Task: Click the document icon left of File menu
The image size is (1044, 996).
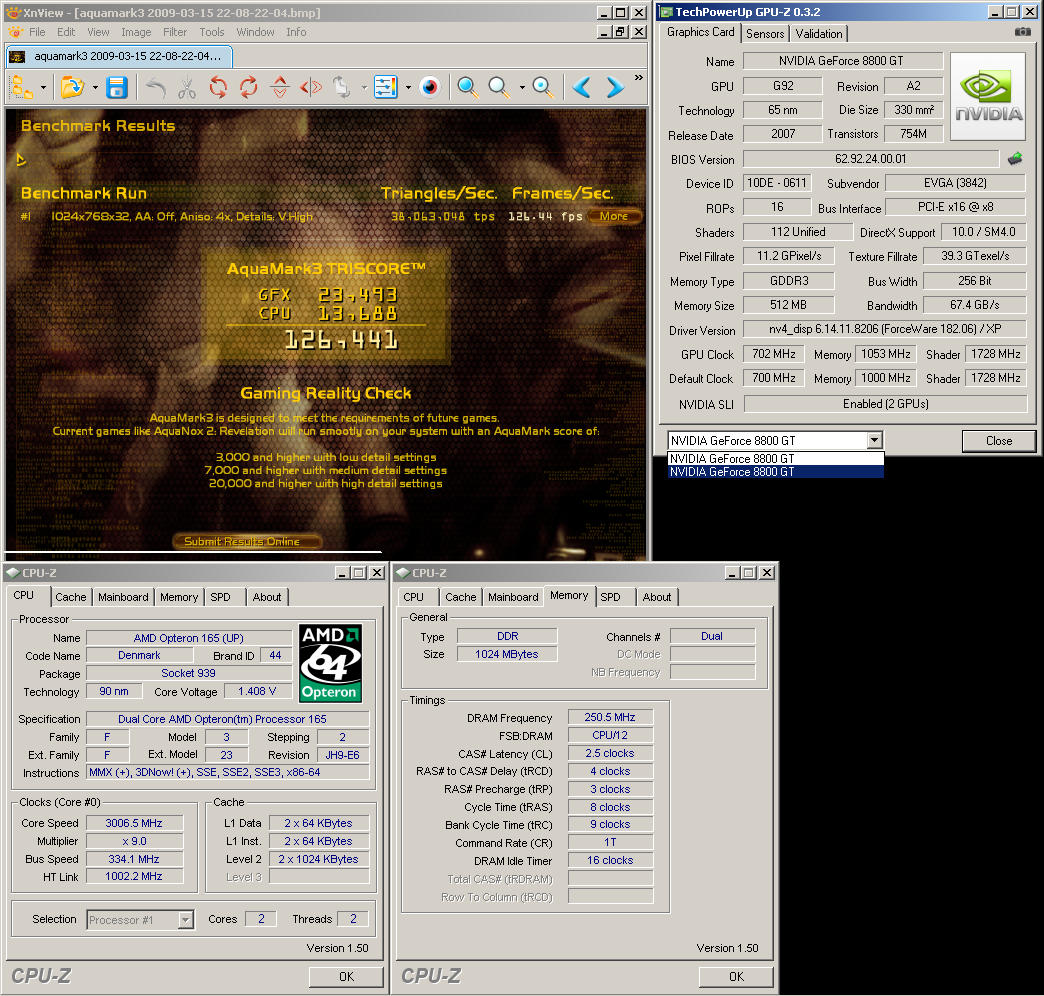Action: pos(15,32)
